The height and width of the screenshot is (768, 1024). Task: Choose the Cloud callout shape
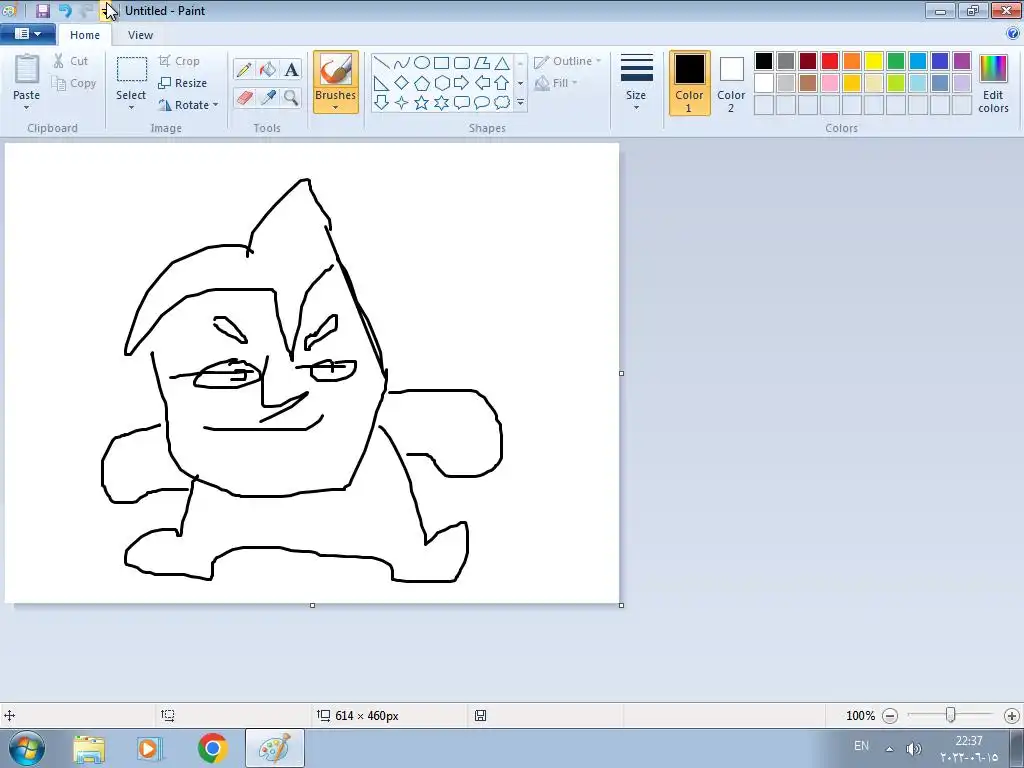[x=502, y=103]
